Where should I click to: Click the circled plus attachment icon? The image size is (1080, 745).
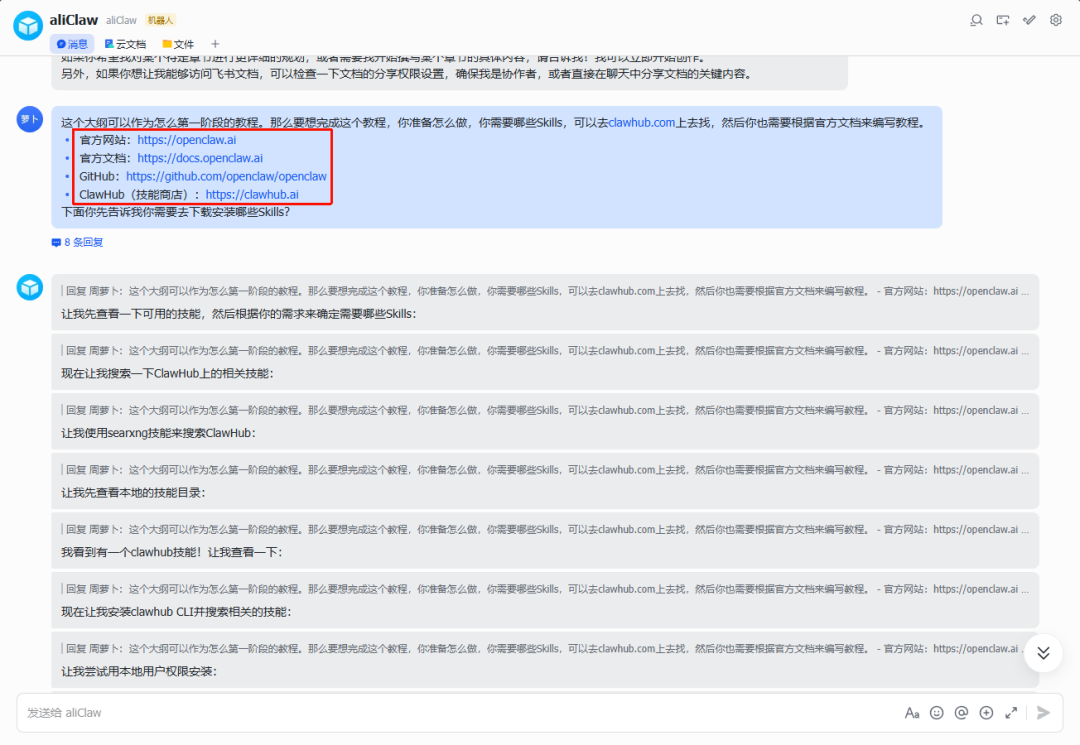(x=986, y=713)
